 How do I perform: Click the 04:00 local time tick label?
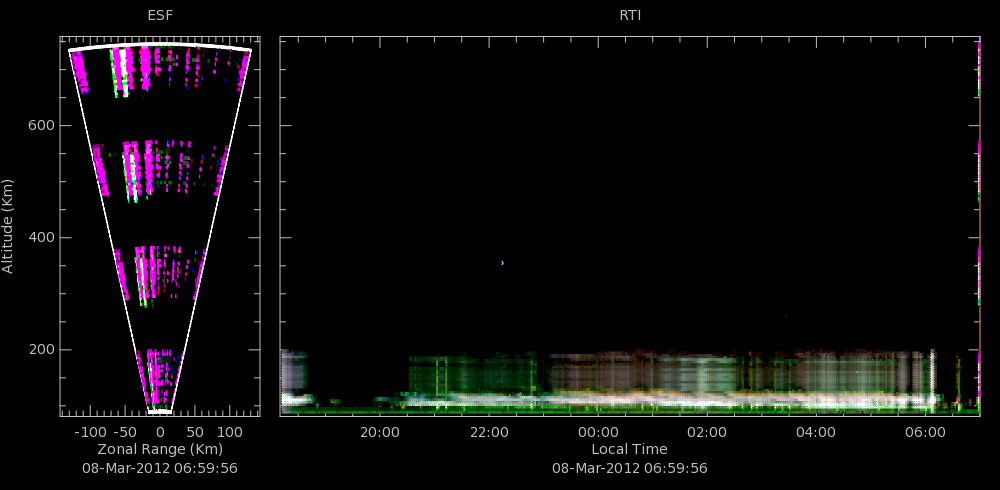click(816, 433)
